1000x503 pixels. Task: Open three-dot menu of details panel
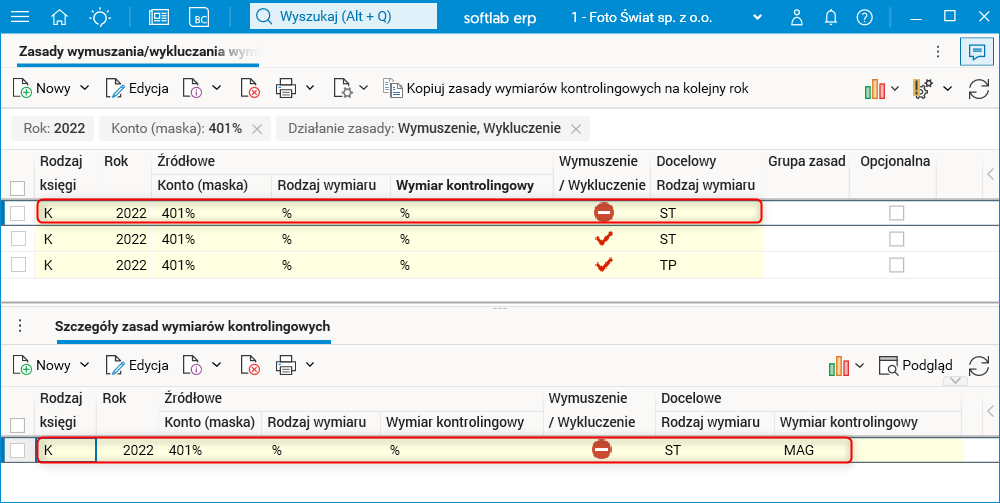tap(20, 326)
